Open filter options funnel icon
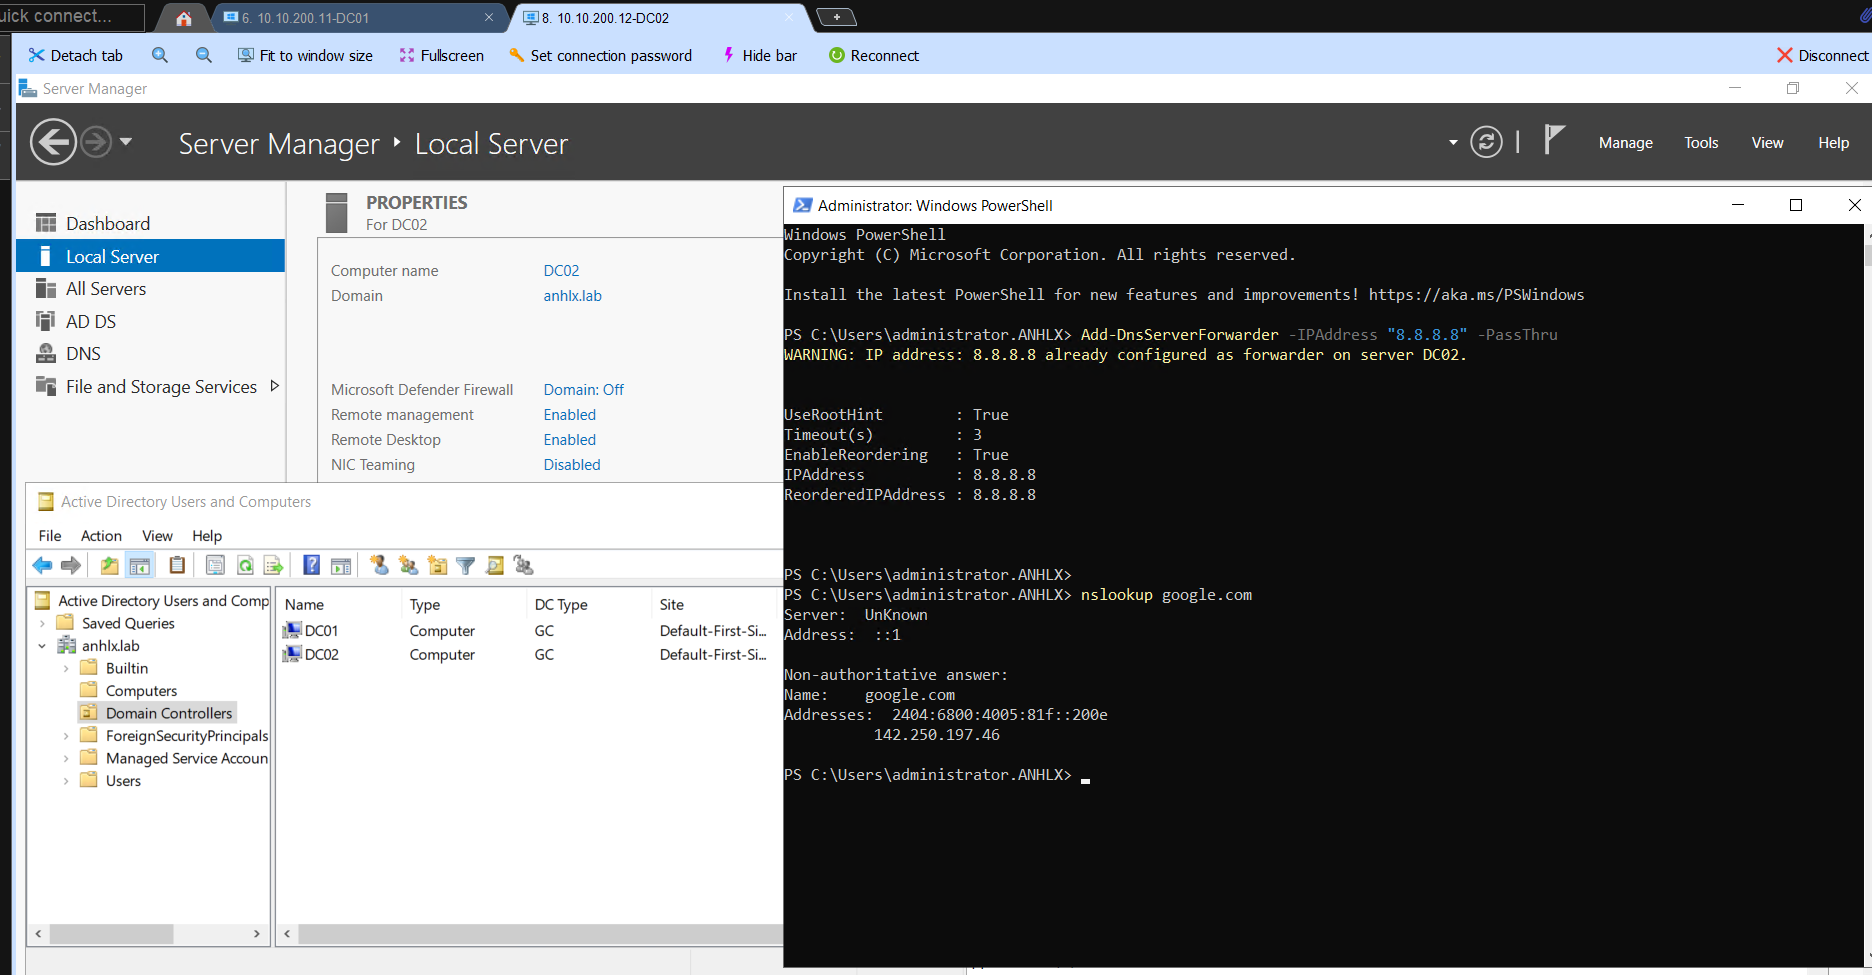Image resolution: width=1872 pixels, height=975 pixels. tap(465, 566)
